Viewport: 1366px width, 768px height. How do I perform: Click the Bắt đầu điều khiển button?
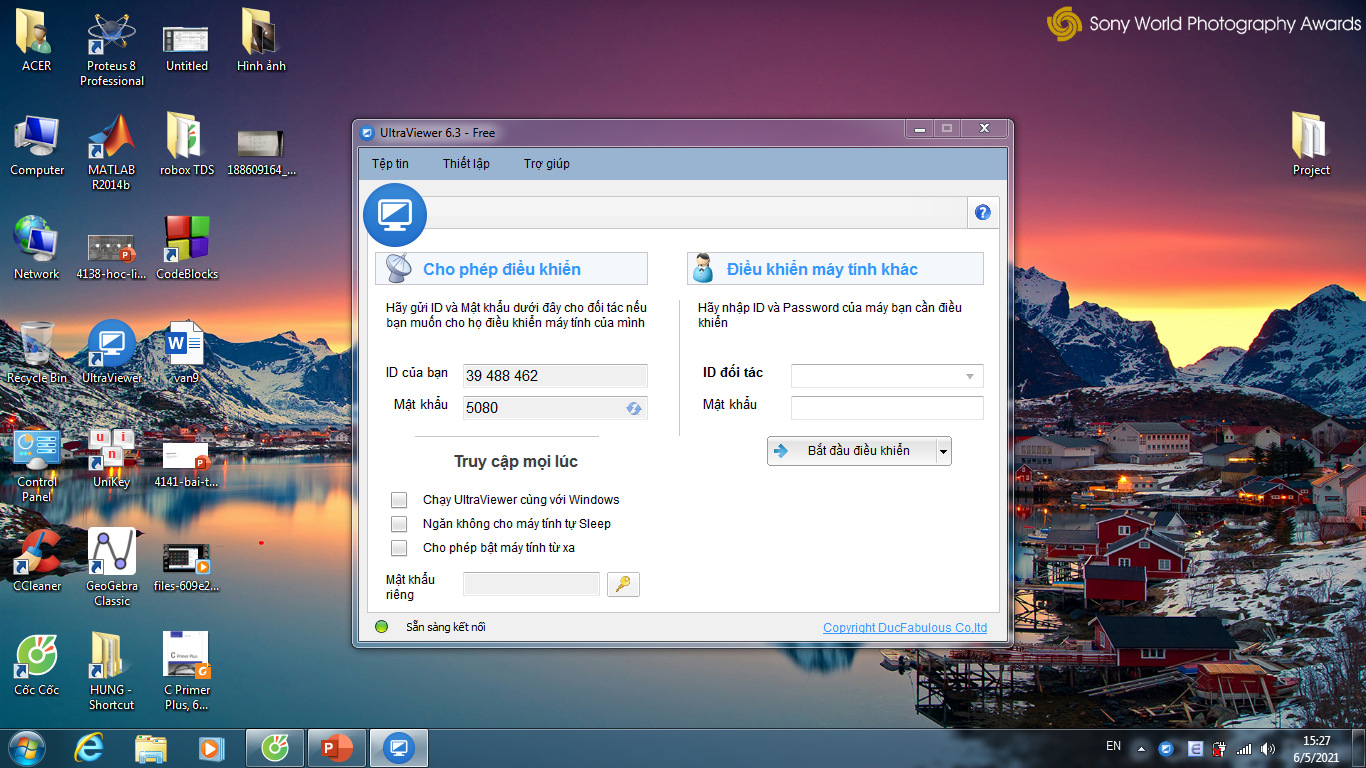click(x=852, y=451)
